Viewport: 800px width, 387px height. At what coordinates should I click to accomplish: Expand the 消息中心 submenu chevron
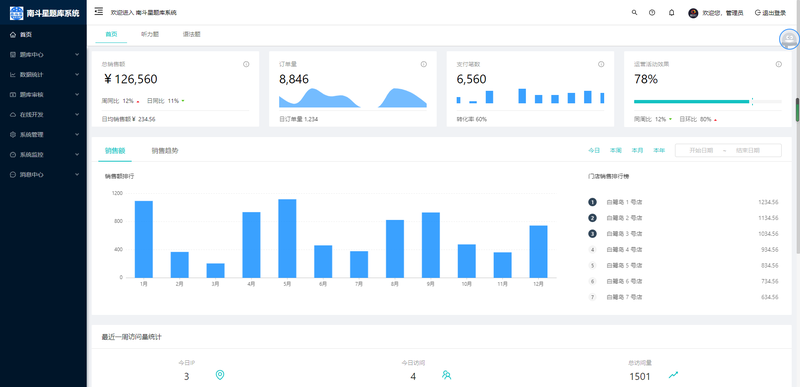[77, 174]
